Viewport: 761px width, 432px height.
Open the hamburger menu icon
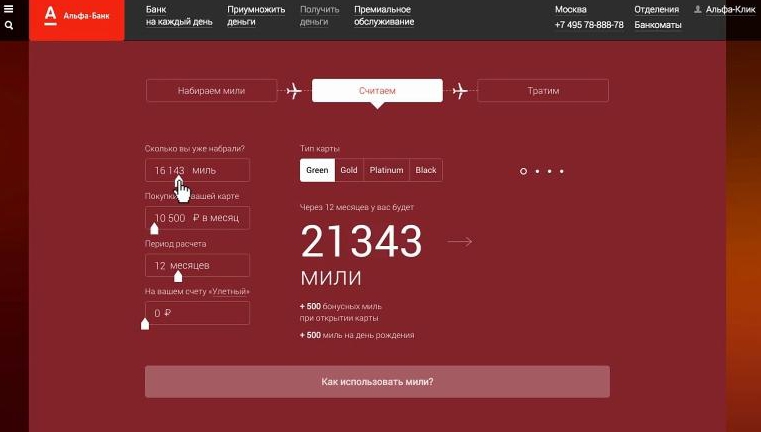[9, 9]
